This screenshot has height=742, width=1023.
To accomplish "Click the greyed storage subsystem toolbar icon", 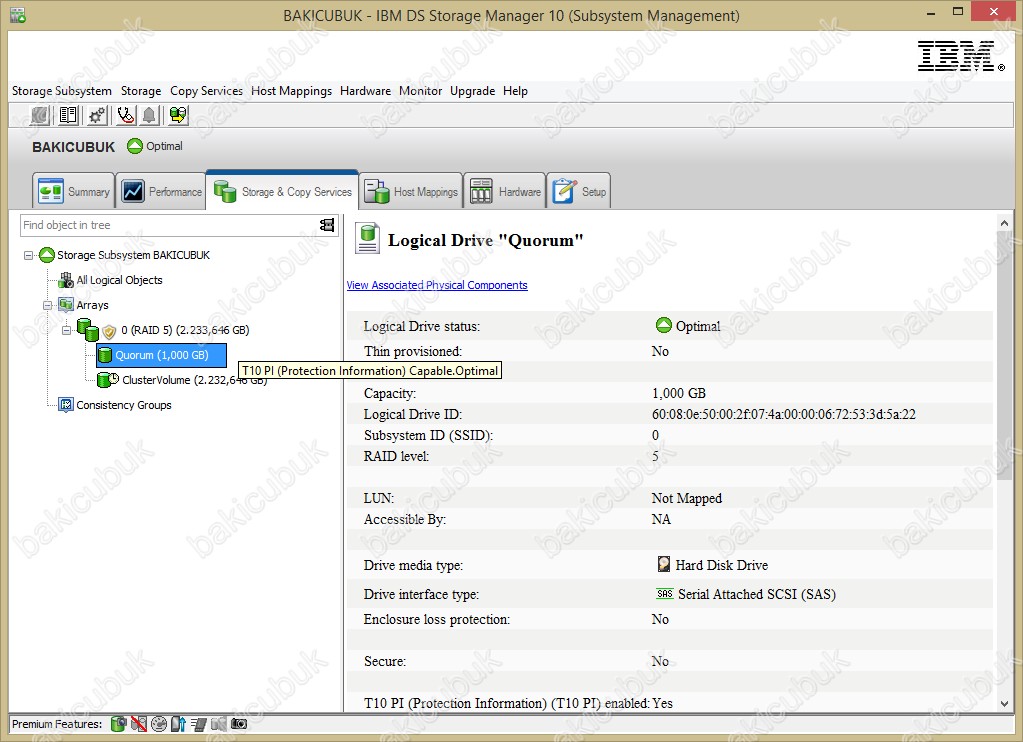I will pos(40,116).
